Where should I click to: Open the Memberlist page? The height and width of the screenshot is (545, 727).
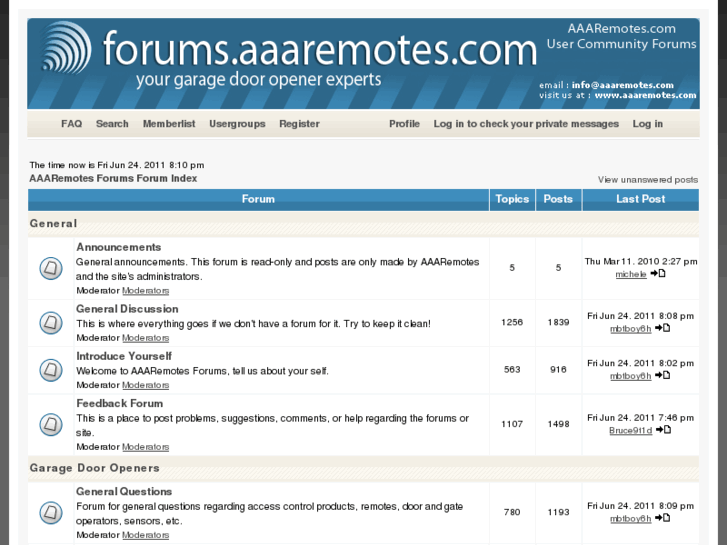[x=169, y=124]
